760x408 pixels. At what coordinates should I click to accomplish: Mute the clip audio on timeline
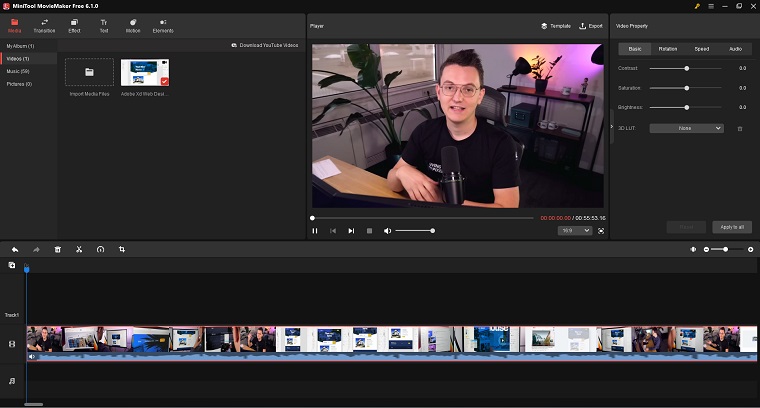32,357
